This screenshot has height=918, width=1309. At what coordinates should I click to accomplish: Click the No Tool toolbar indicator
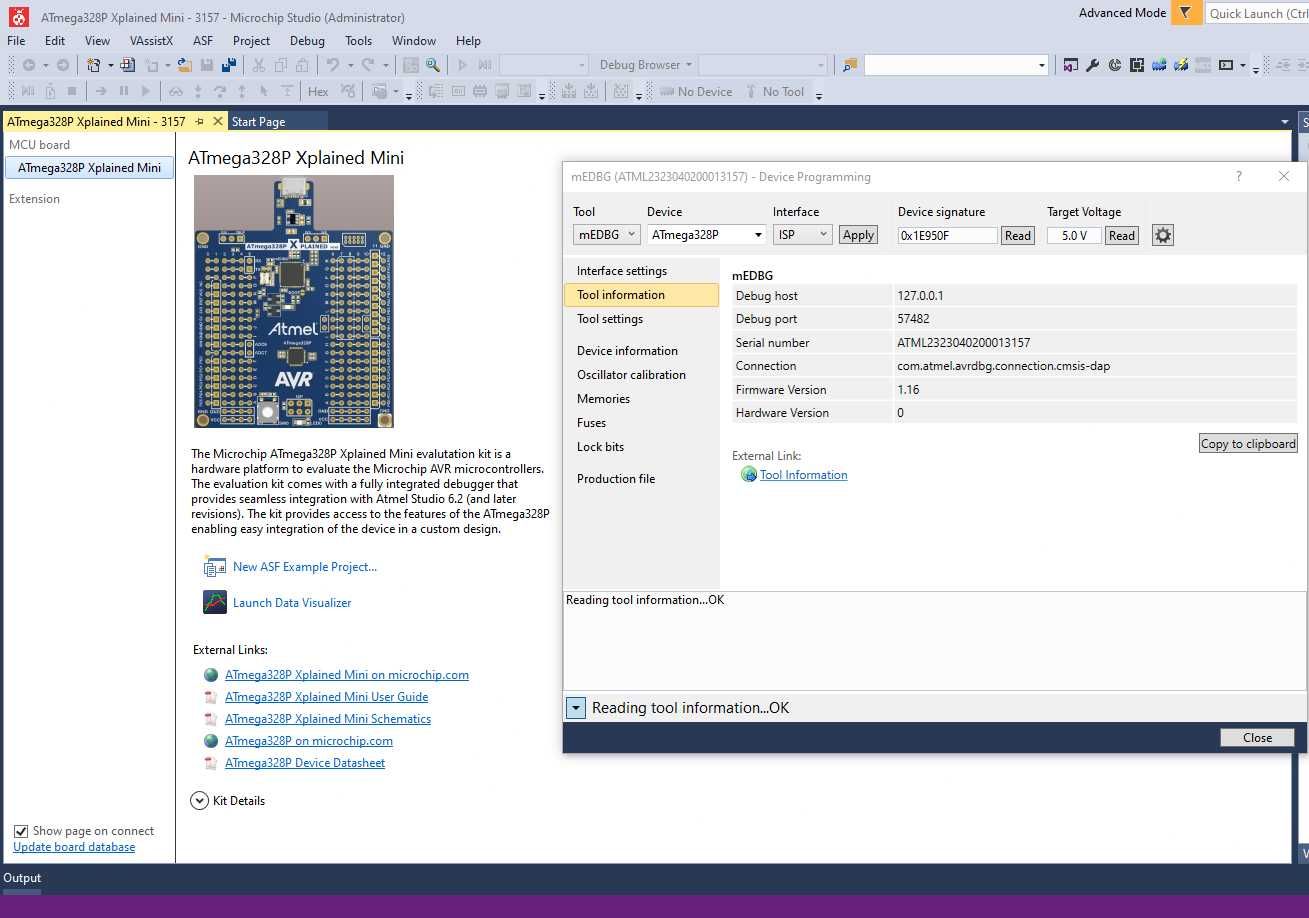(x=775, y=92)
